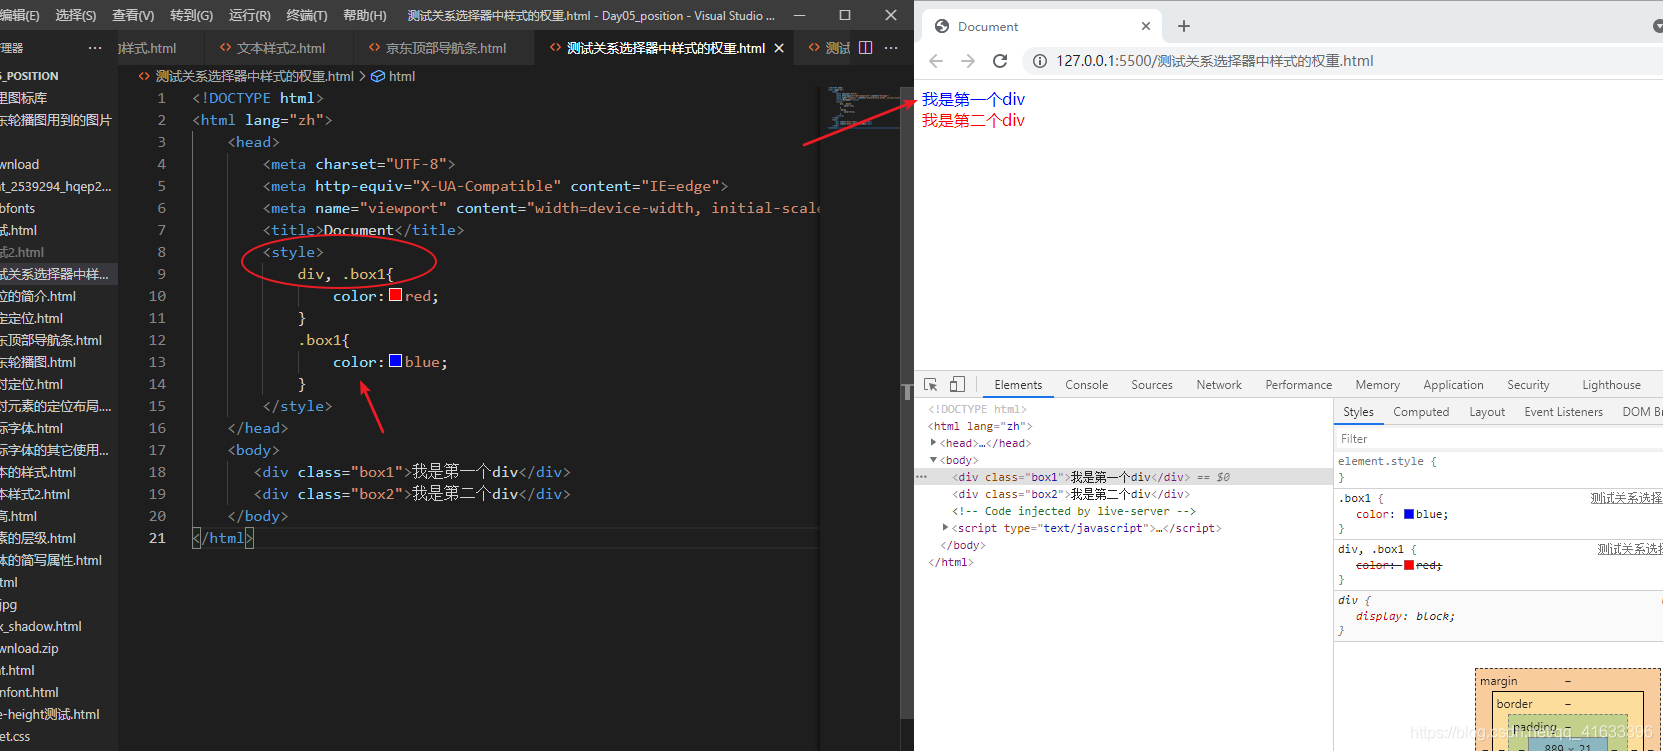The image size is (1663, 751).
Task: Open the DevTools Lighthouse tab
Action: tap(1611, 385)
